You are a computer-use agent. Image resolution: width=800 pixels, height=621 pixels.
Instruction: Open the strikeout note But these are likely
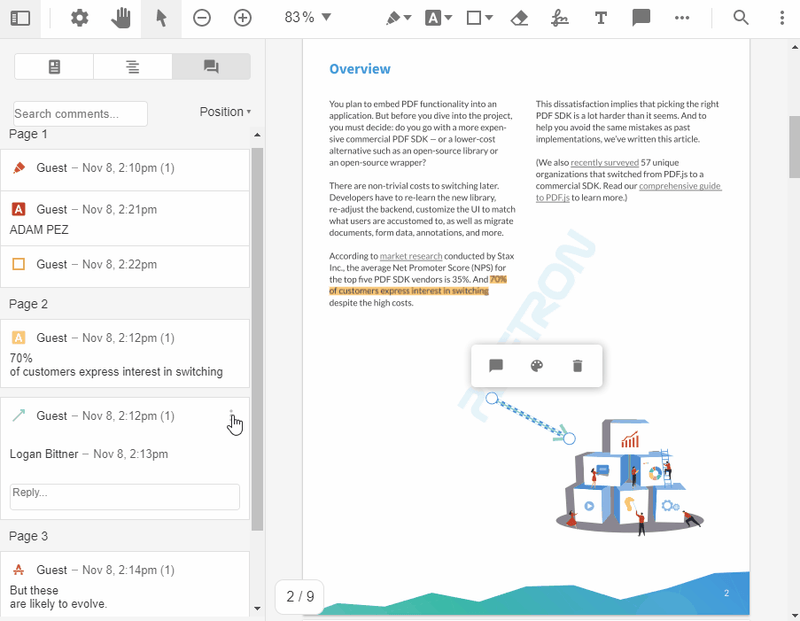[125, 586]
